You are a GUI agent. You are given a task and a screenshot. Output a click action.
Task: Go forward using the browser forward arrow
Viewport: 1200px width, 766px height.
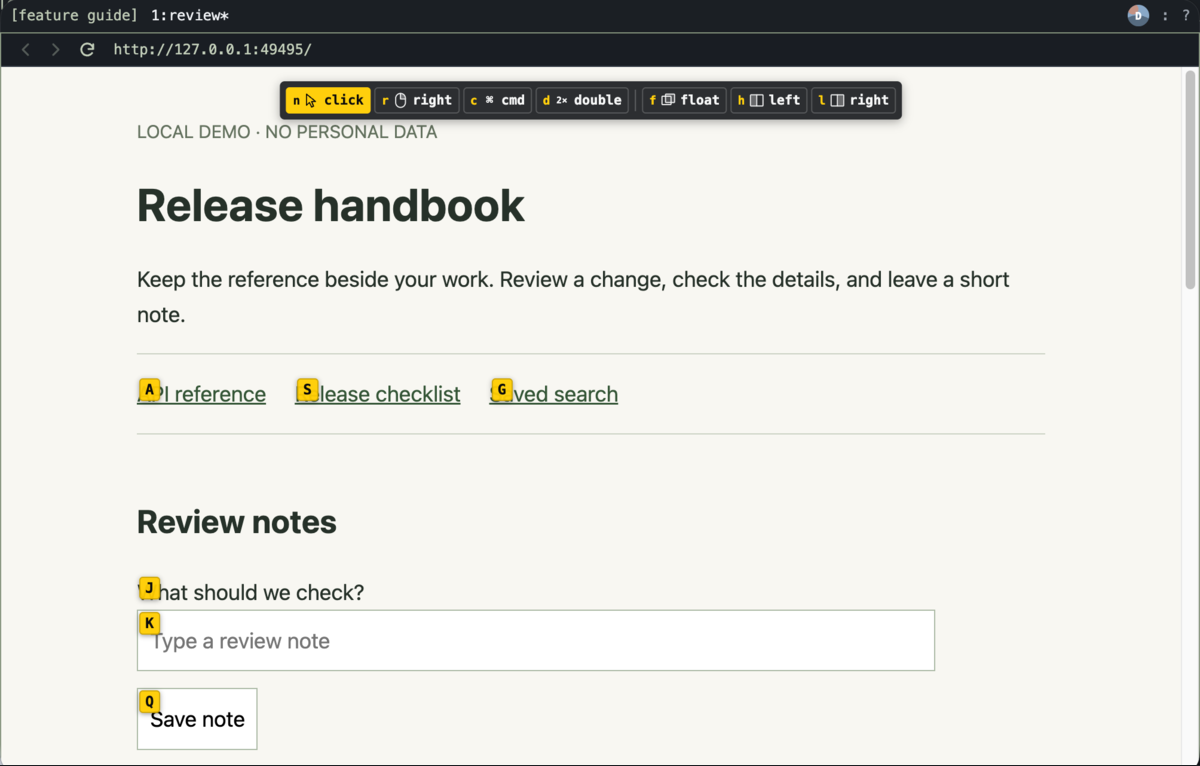[x=56, y=49]
